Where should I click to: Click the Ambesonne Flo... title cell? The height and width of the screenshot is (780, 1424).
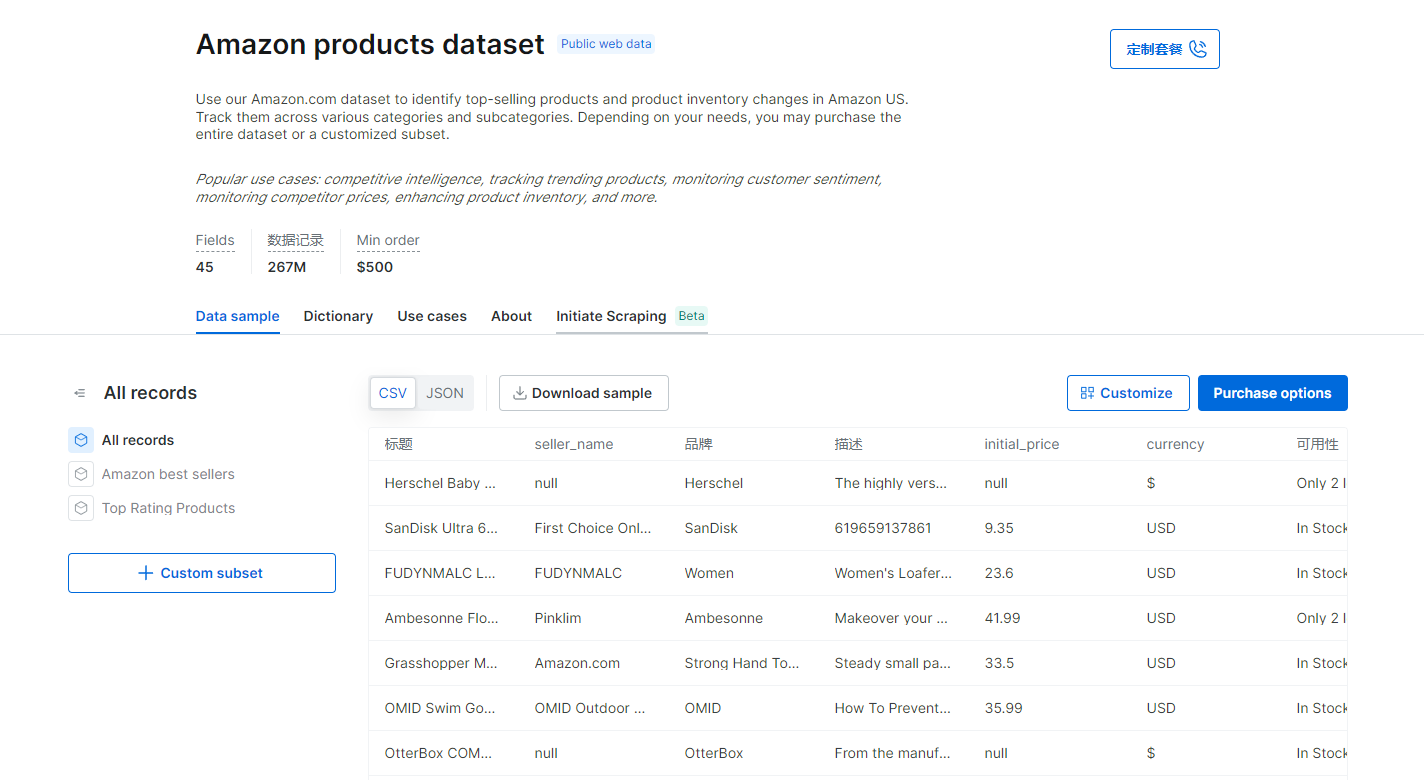(x=441, y=618)
